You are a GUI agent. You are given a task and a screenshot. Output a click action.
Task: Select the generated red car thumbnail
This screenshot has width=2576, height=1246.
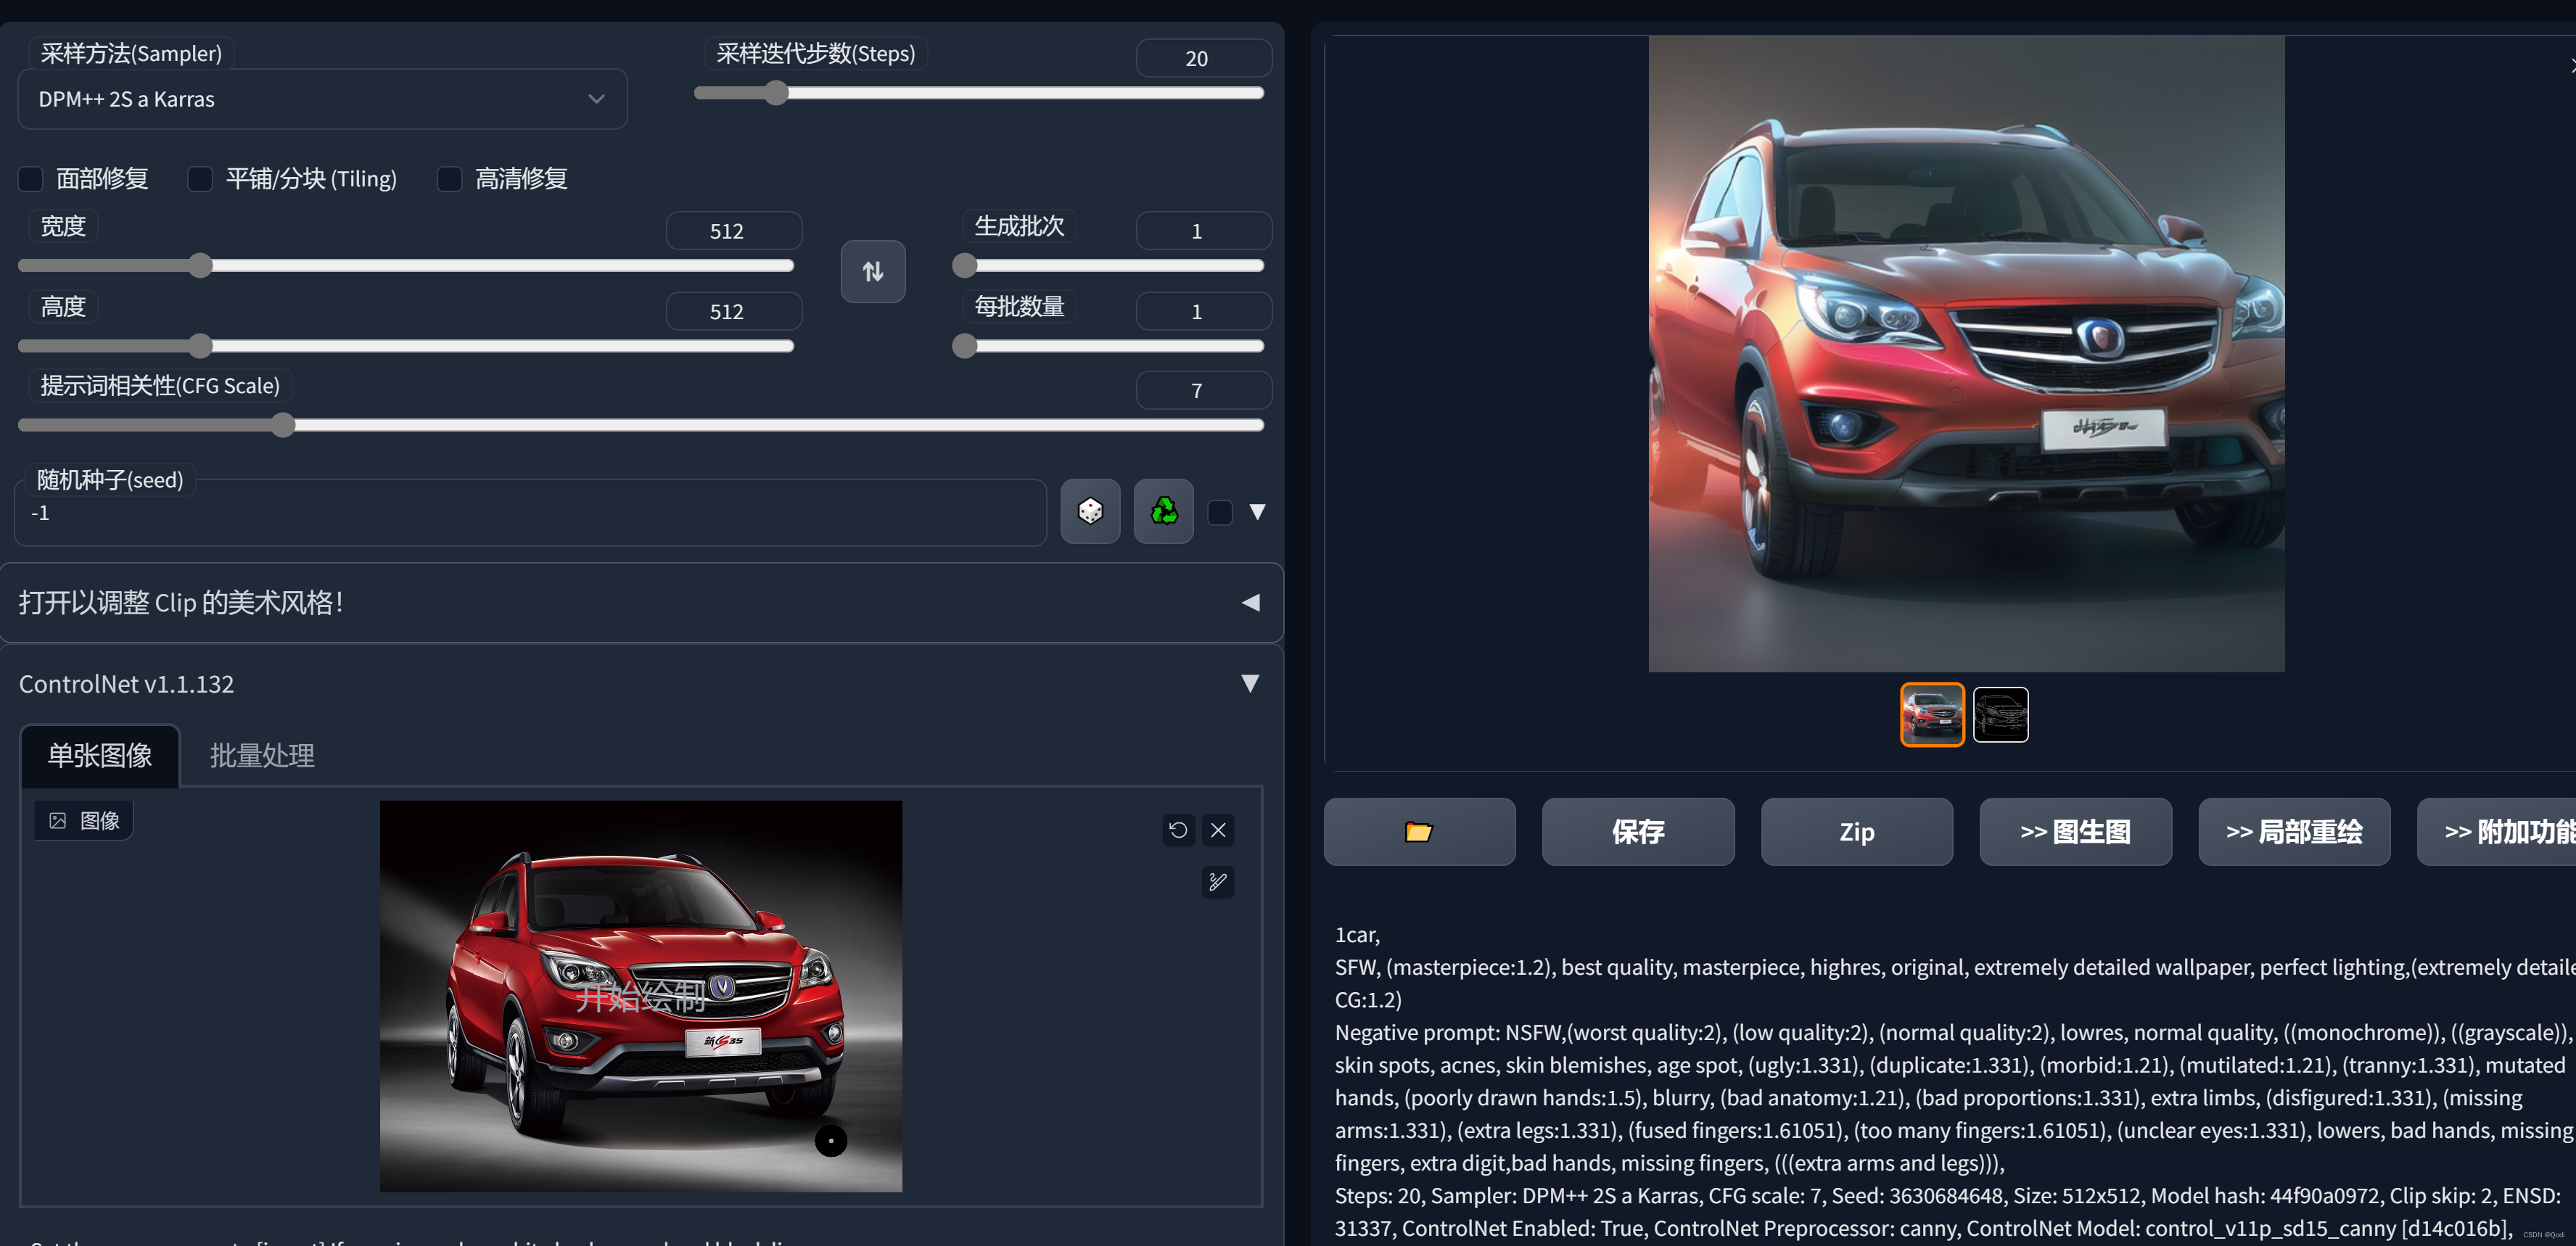point(1932,714)
